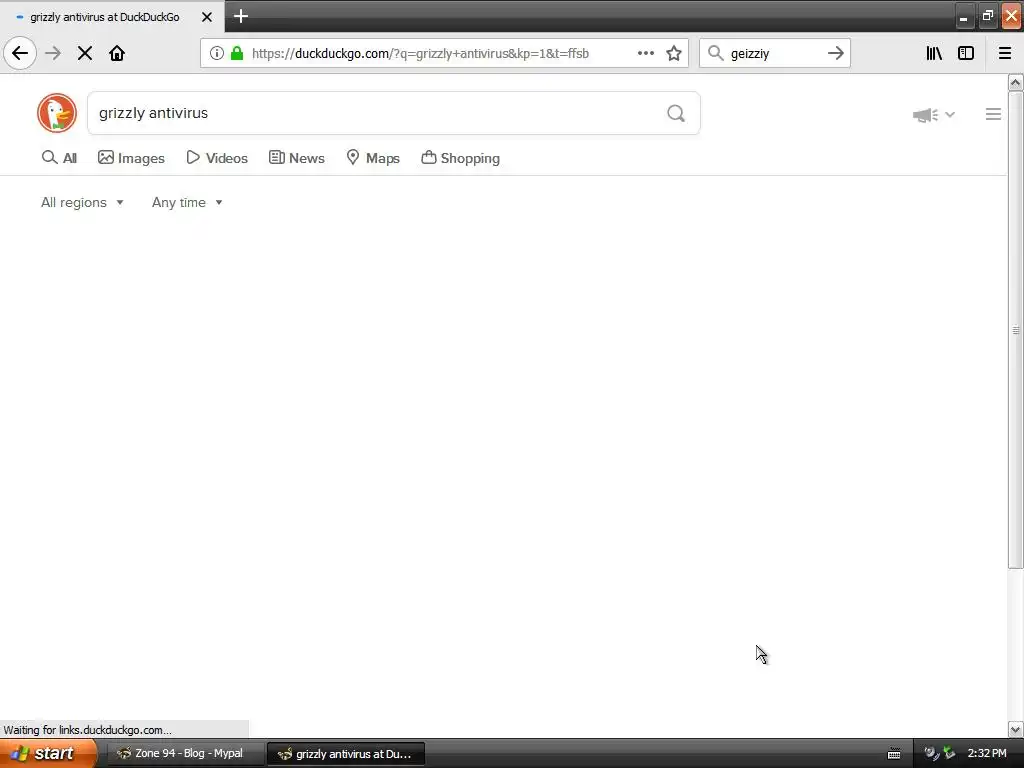
Task: Switch to Zone 94 - Blog - Mypal taskbar window
Action: tap(184, 754)
